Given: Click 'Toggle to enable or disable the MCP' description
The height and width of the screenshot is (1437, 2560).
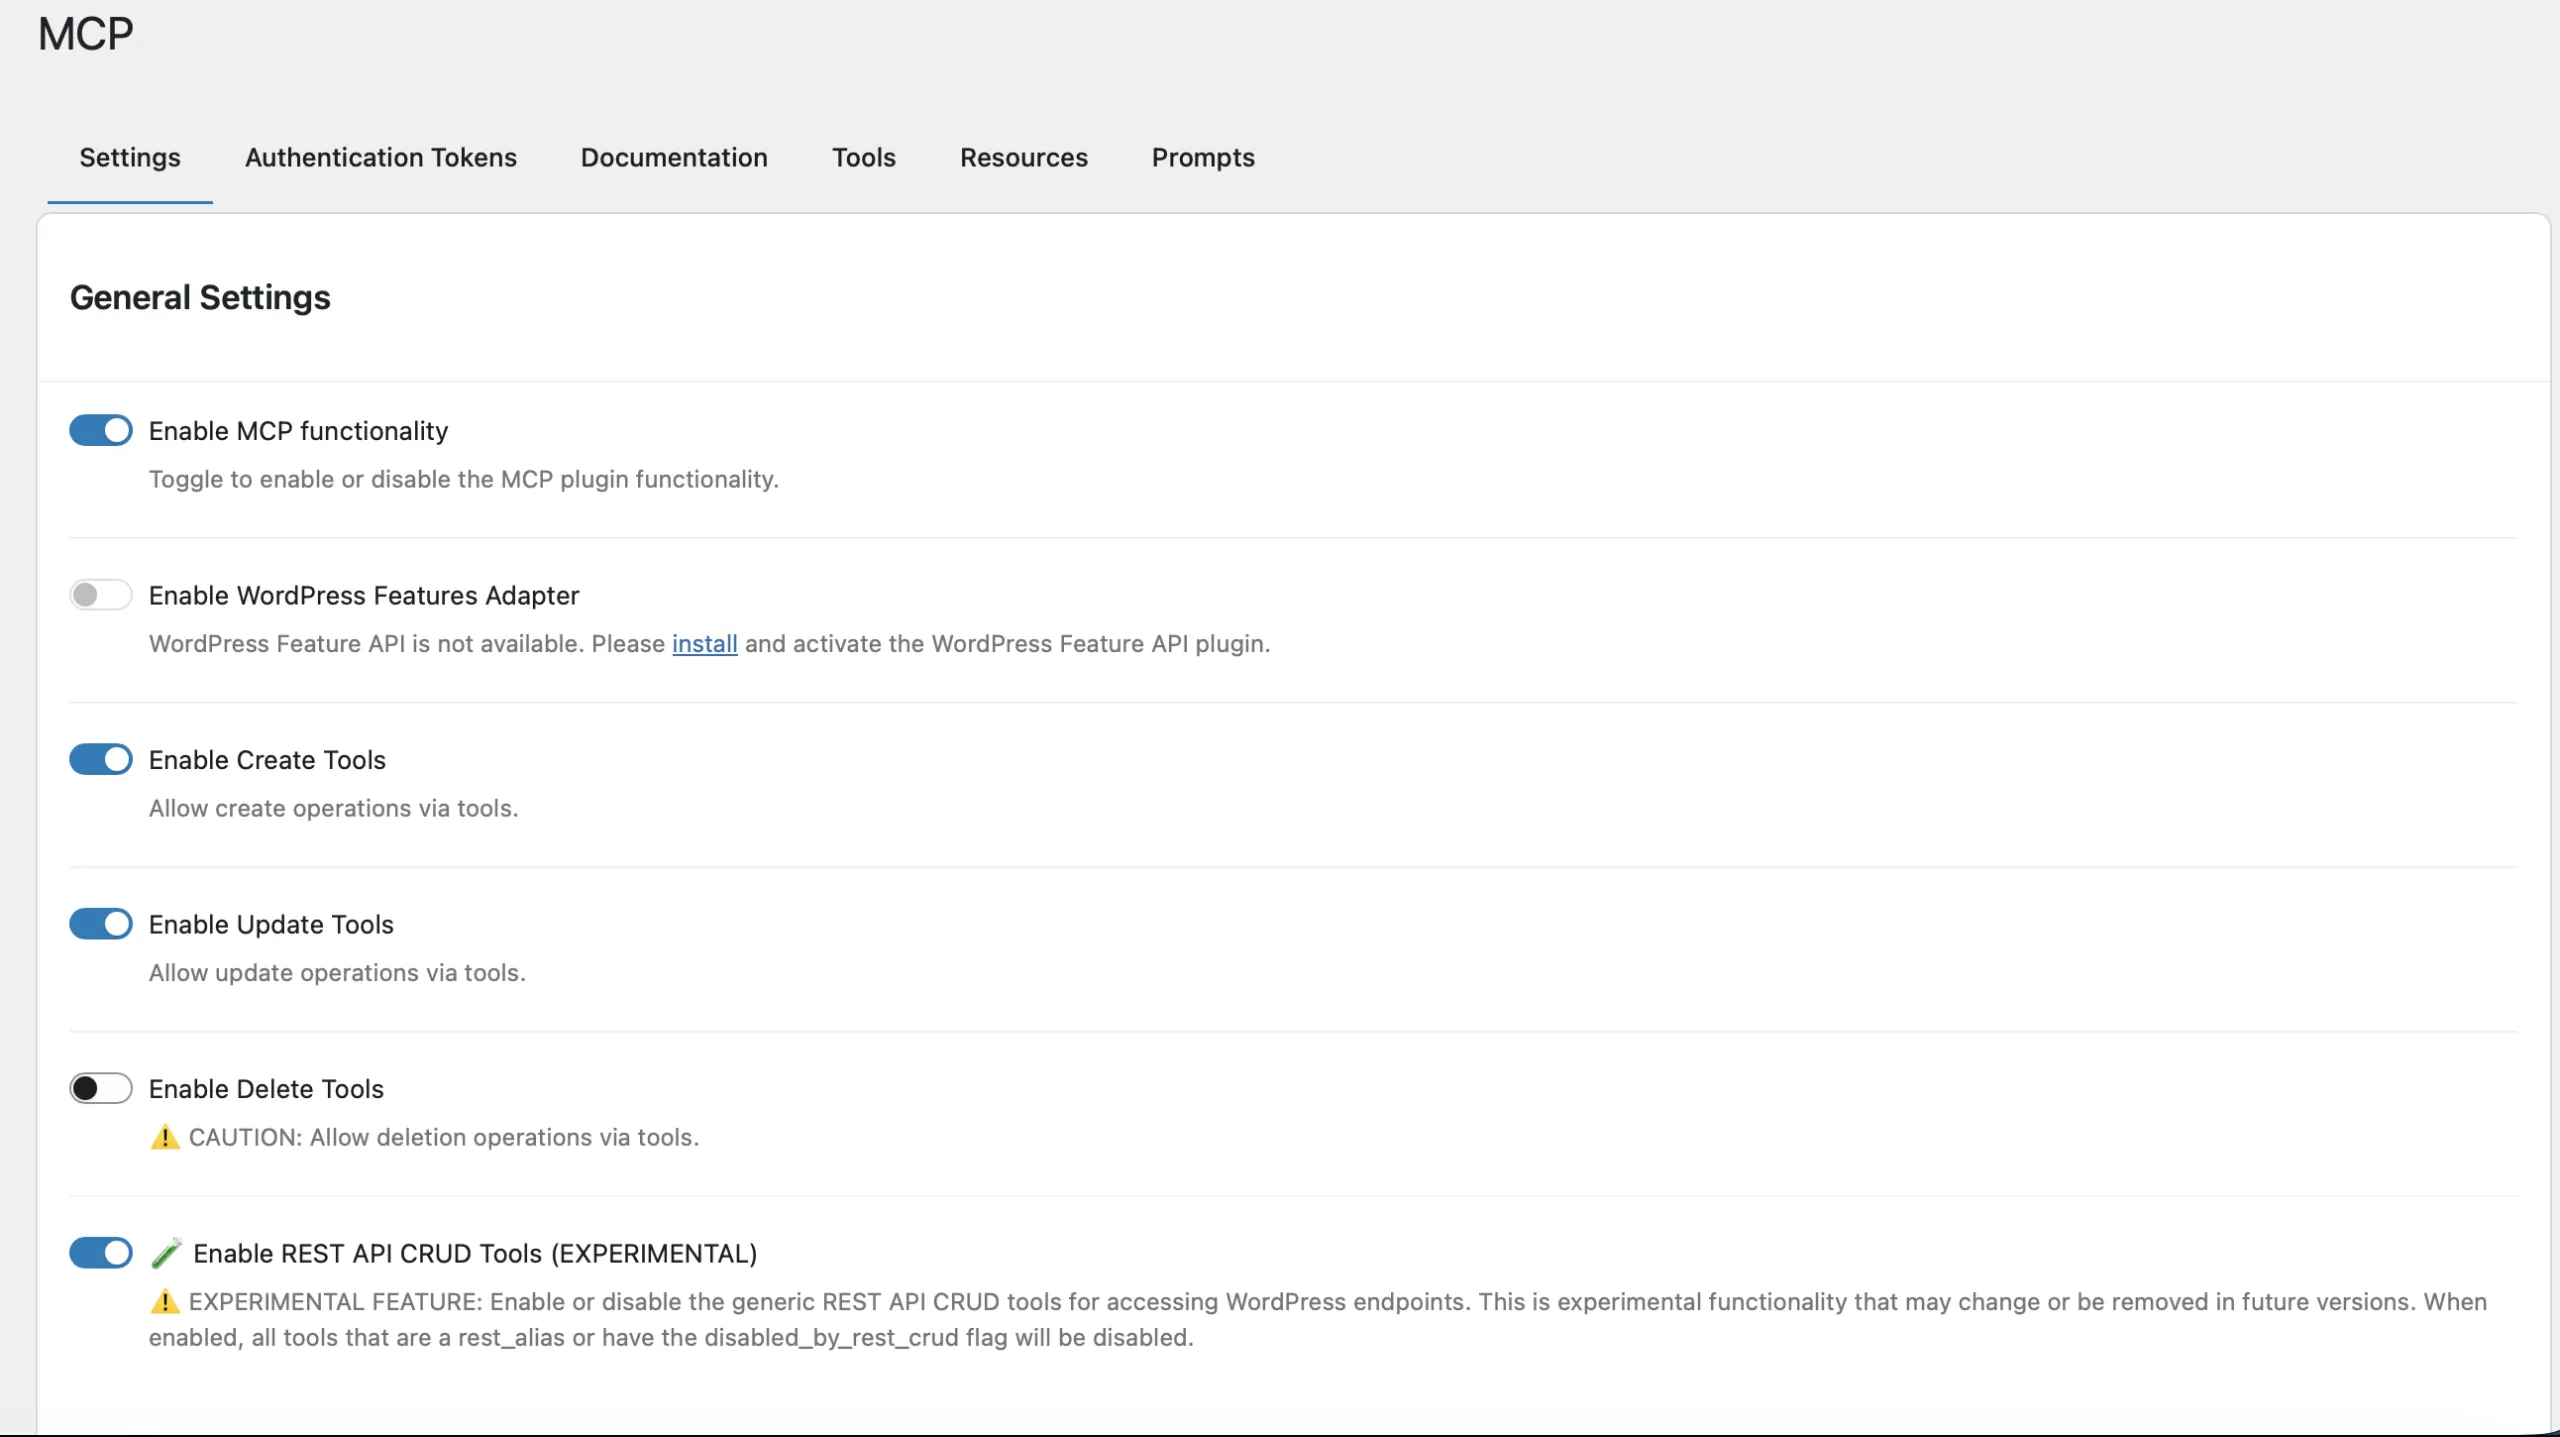Looking at the screenshot, I should 464,480.
